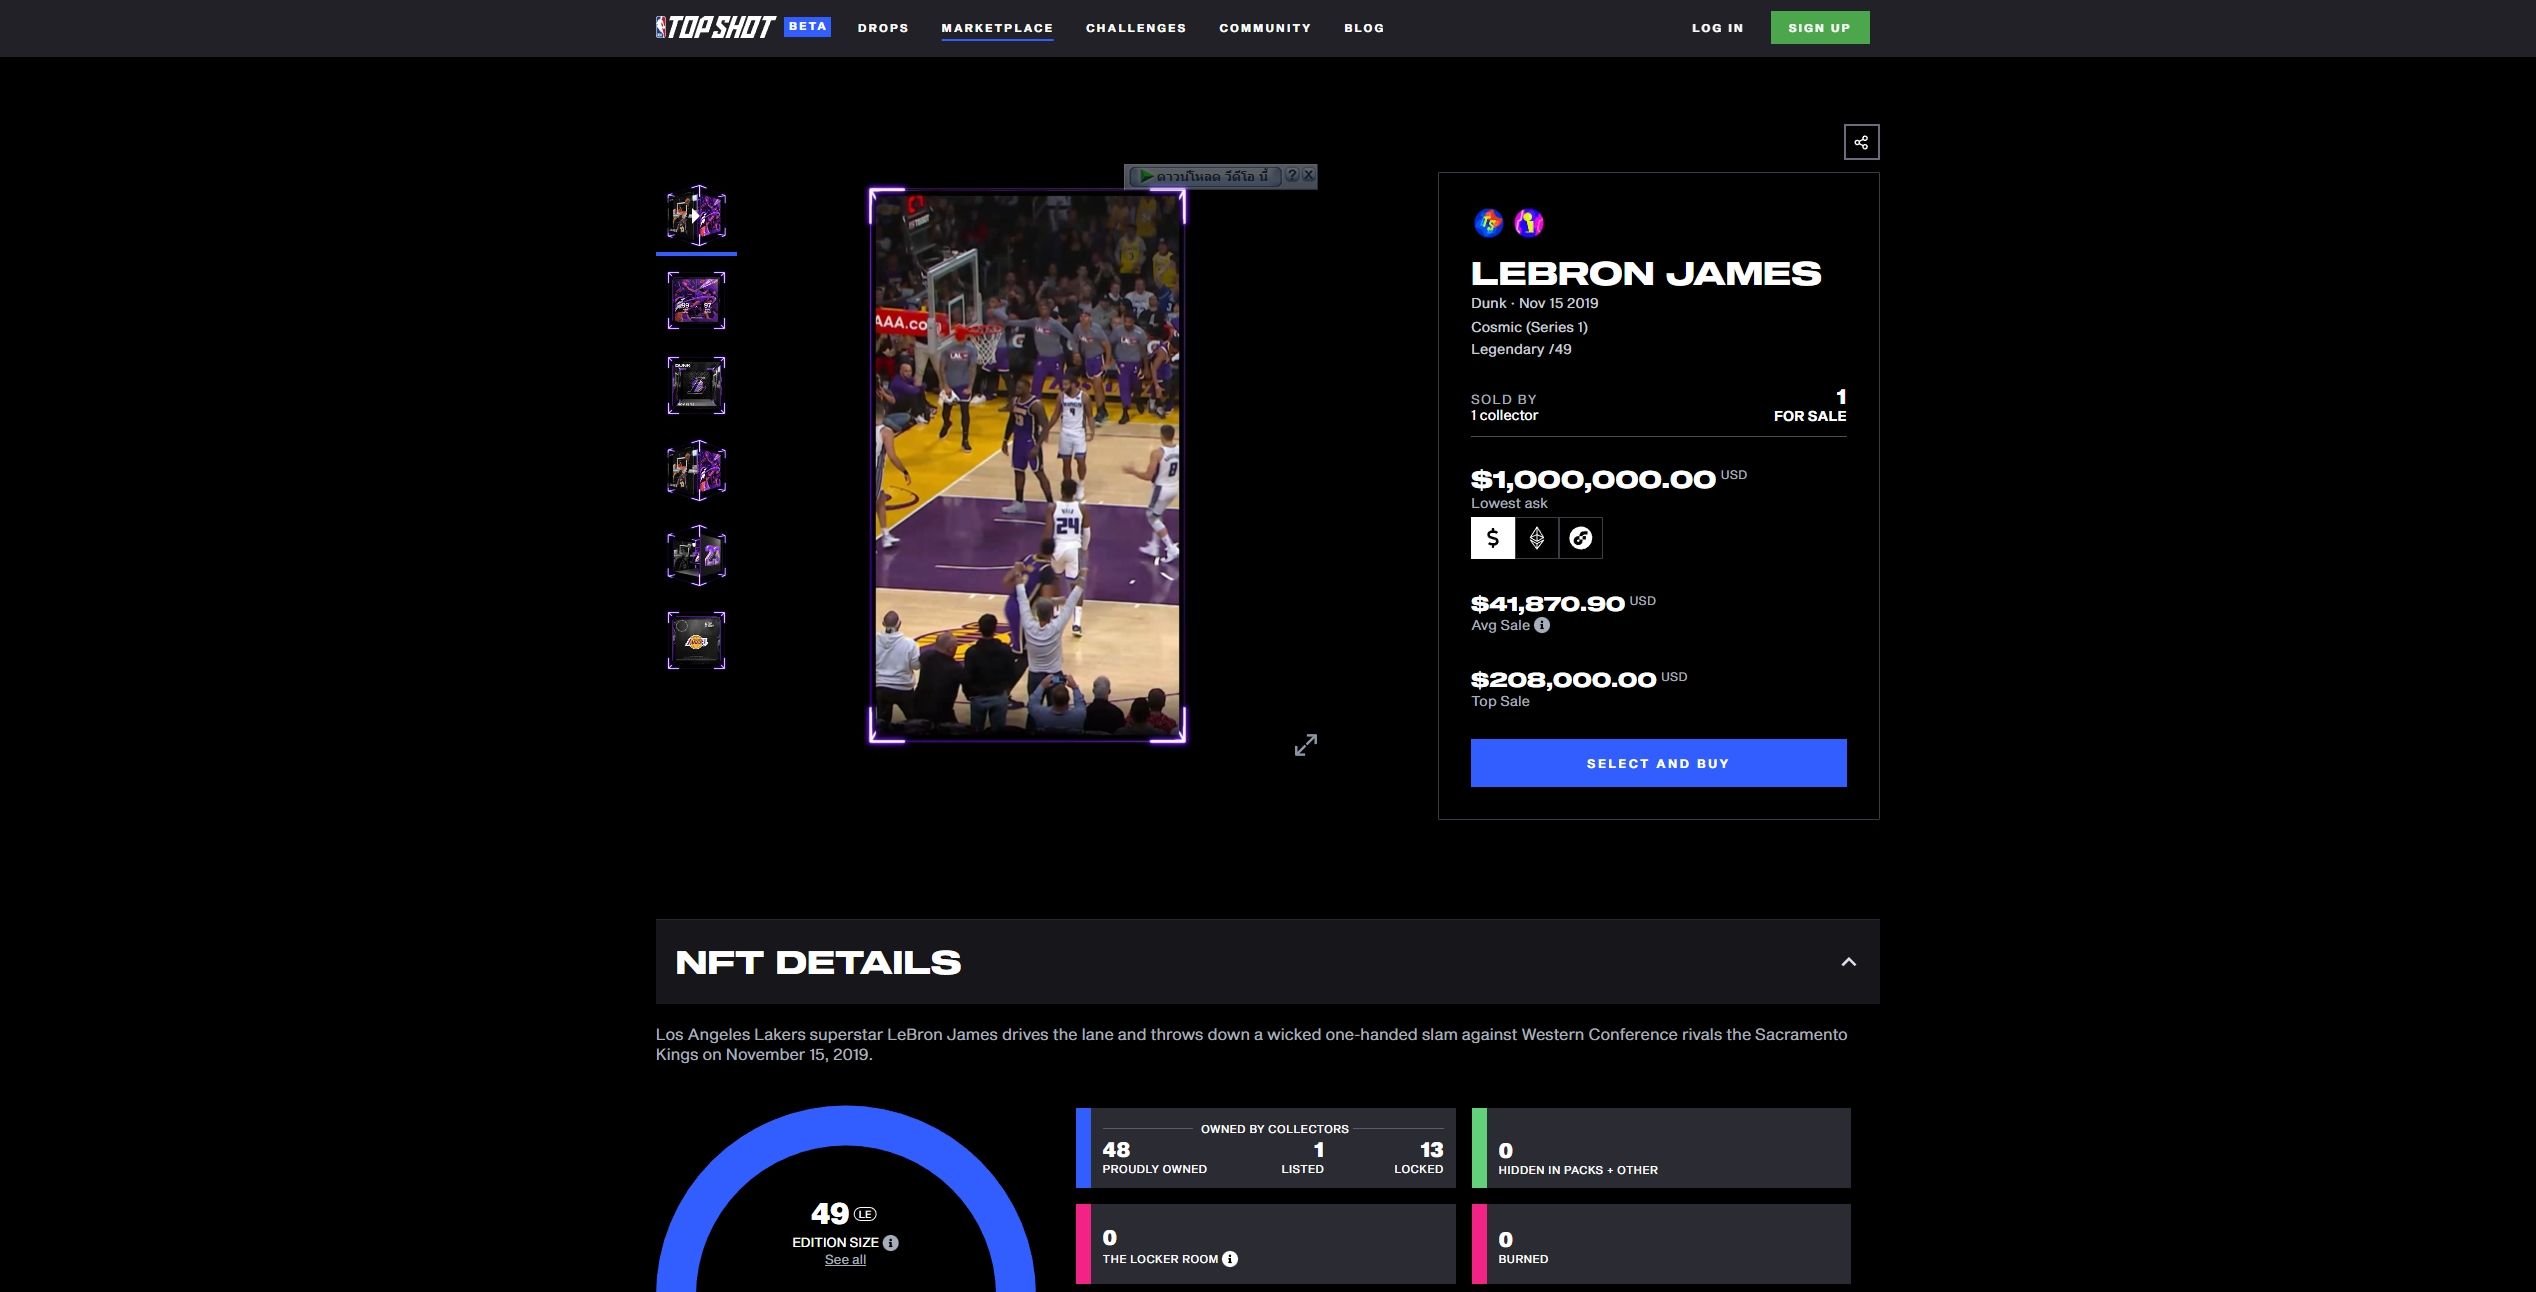2536x1292 pixels.
Task: Click the help question mark on download bar
Action: [x=1291, y=175]
